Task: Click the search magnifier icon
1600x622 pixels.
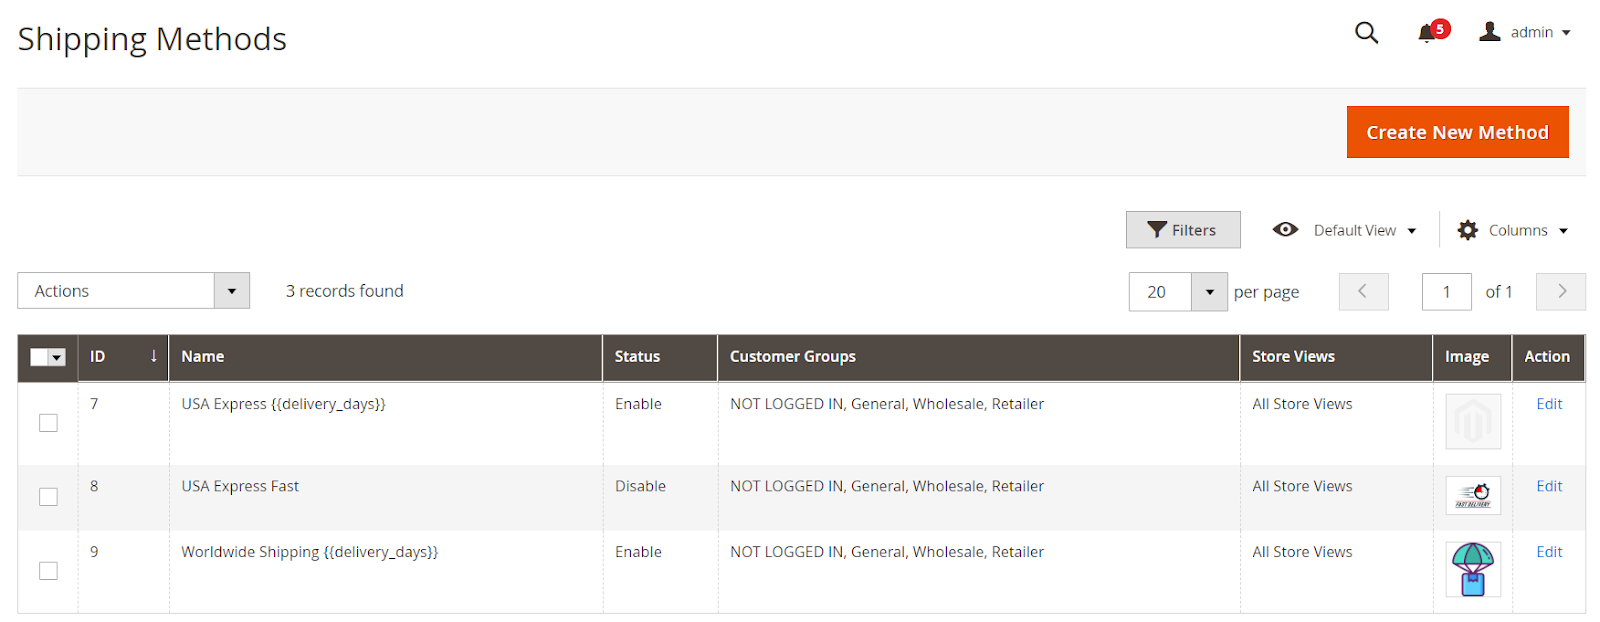Action: (x=1366, y=33)
